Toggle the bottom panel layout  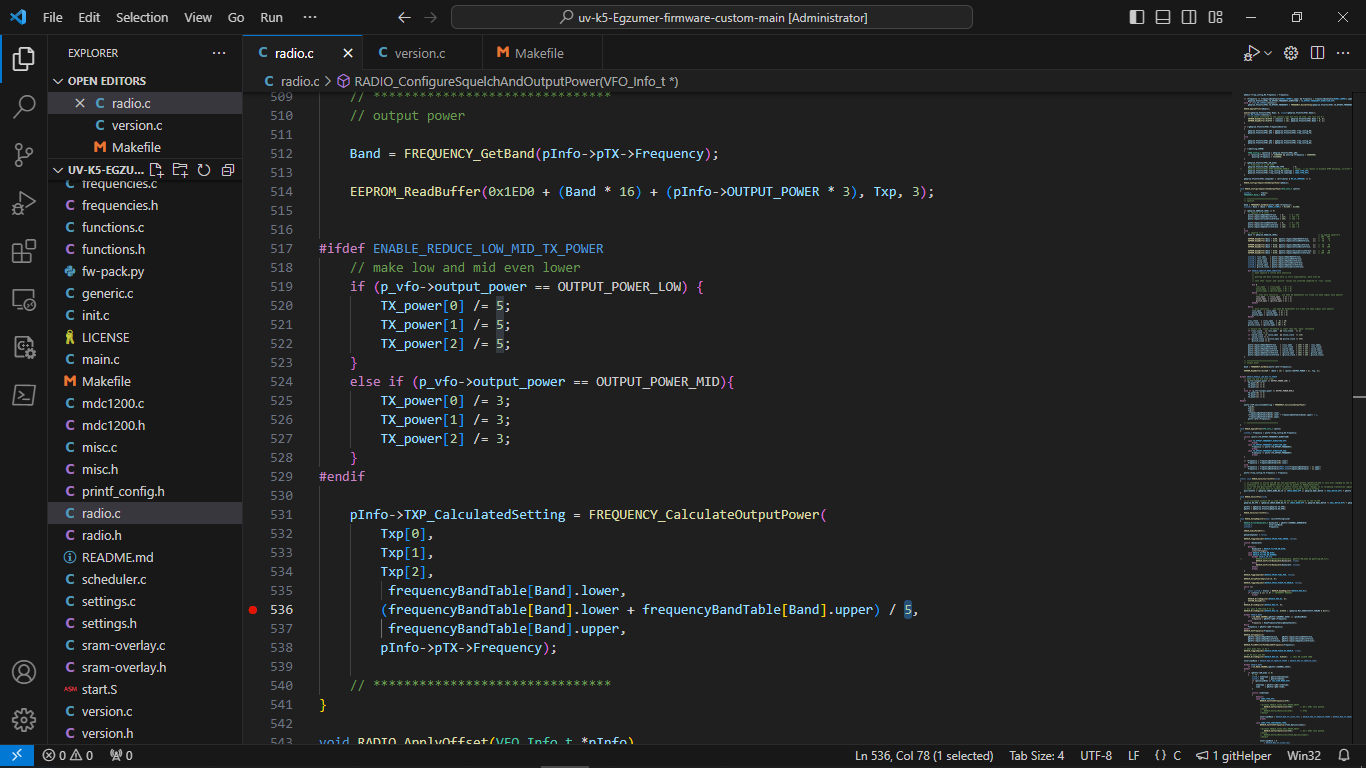tap(1163, 18)
